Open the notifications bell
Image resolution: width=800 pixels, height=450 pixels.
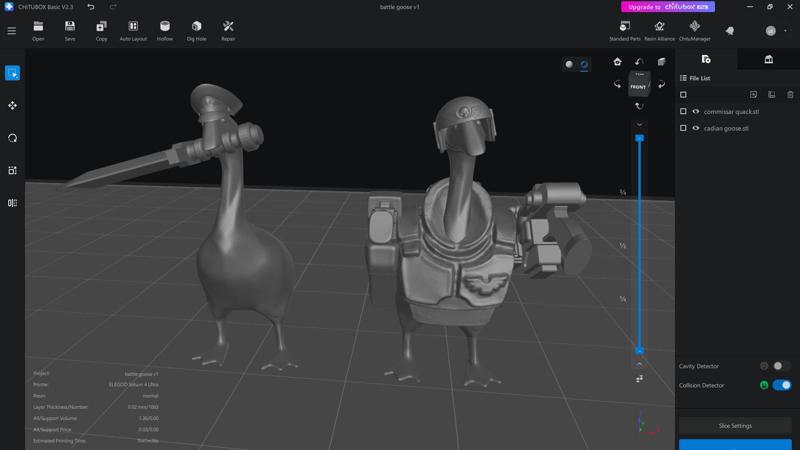pos(730,31)
